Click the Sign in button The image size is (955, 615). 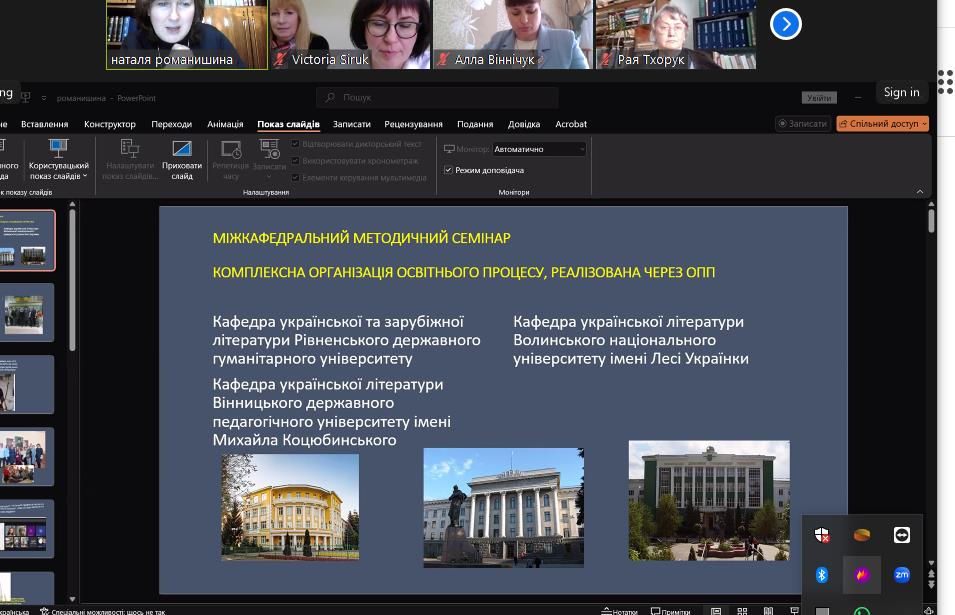coord(901,92)
